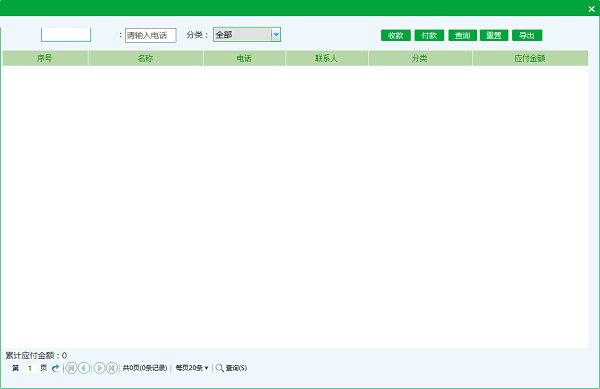Click the jump-to-page arrow icon

pos(55,368)
